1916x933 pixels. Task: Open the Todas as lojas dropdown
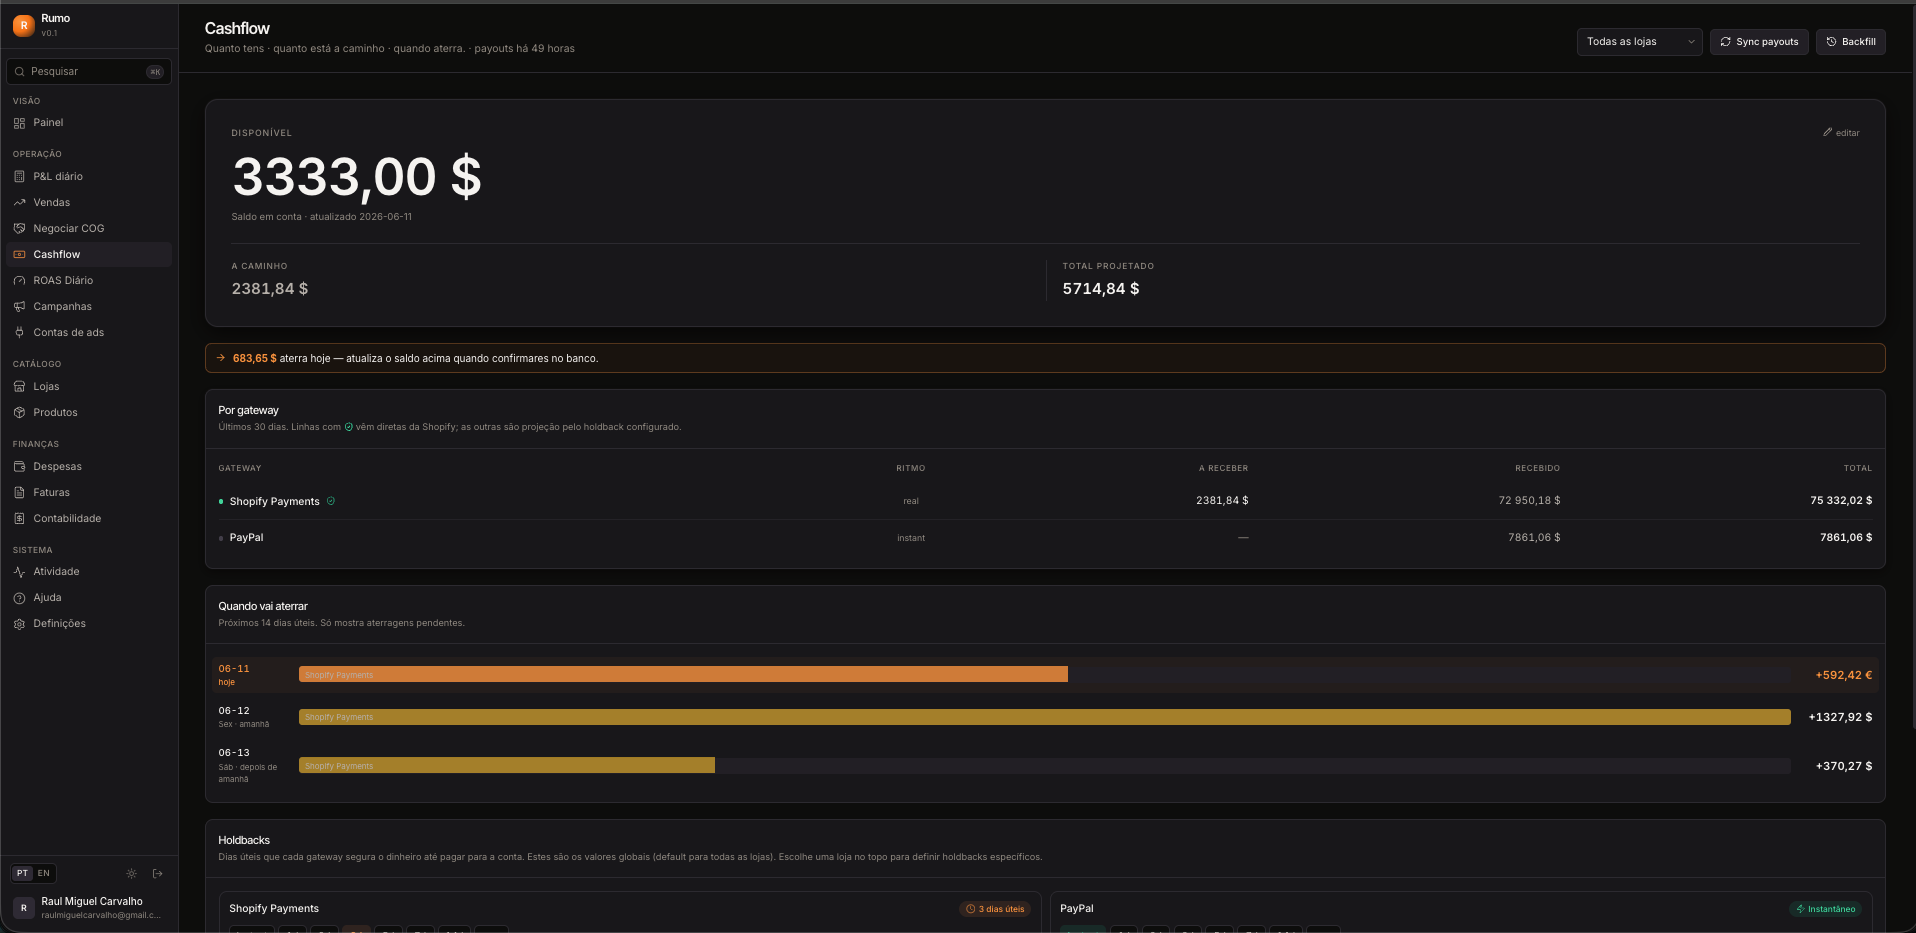coord(1639,42)
